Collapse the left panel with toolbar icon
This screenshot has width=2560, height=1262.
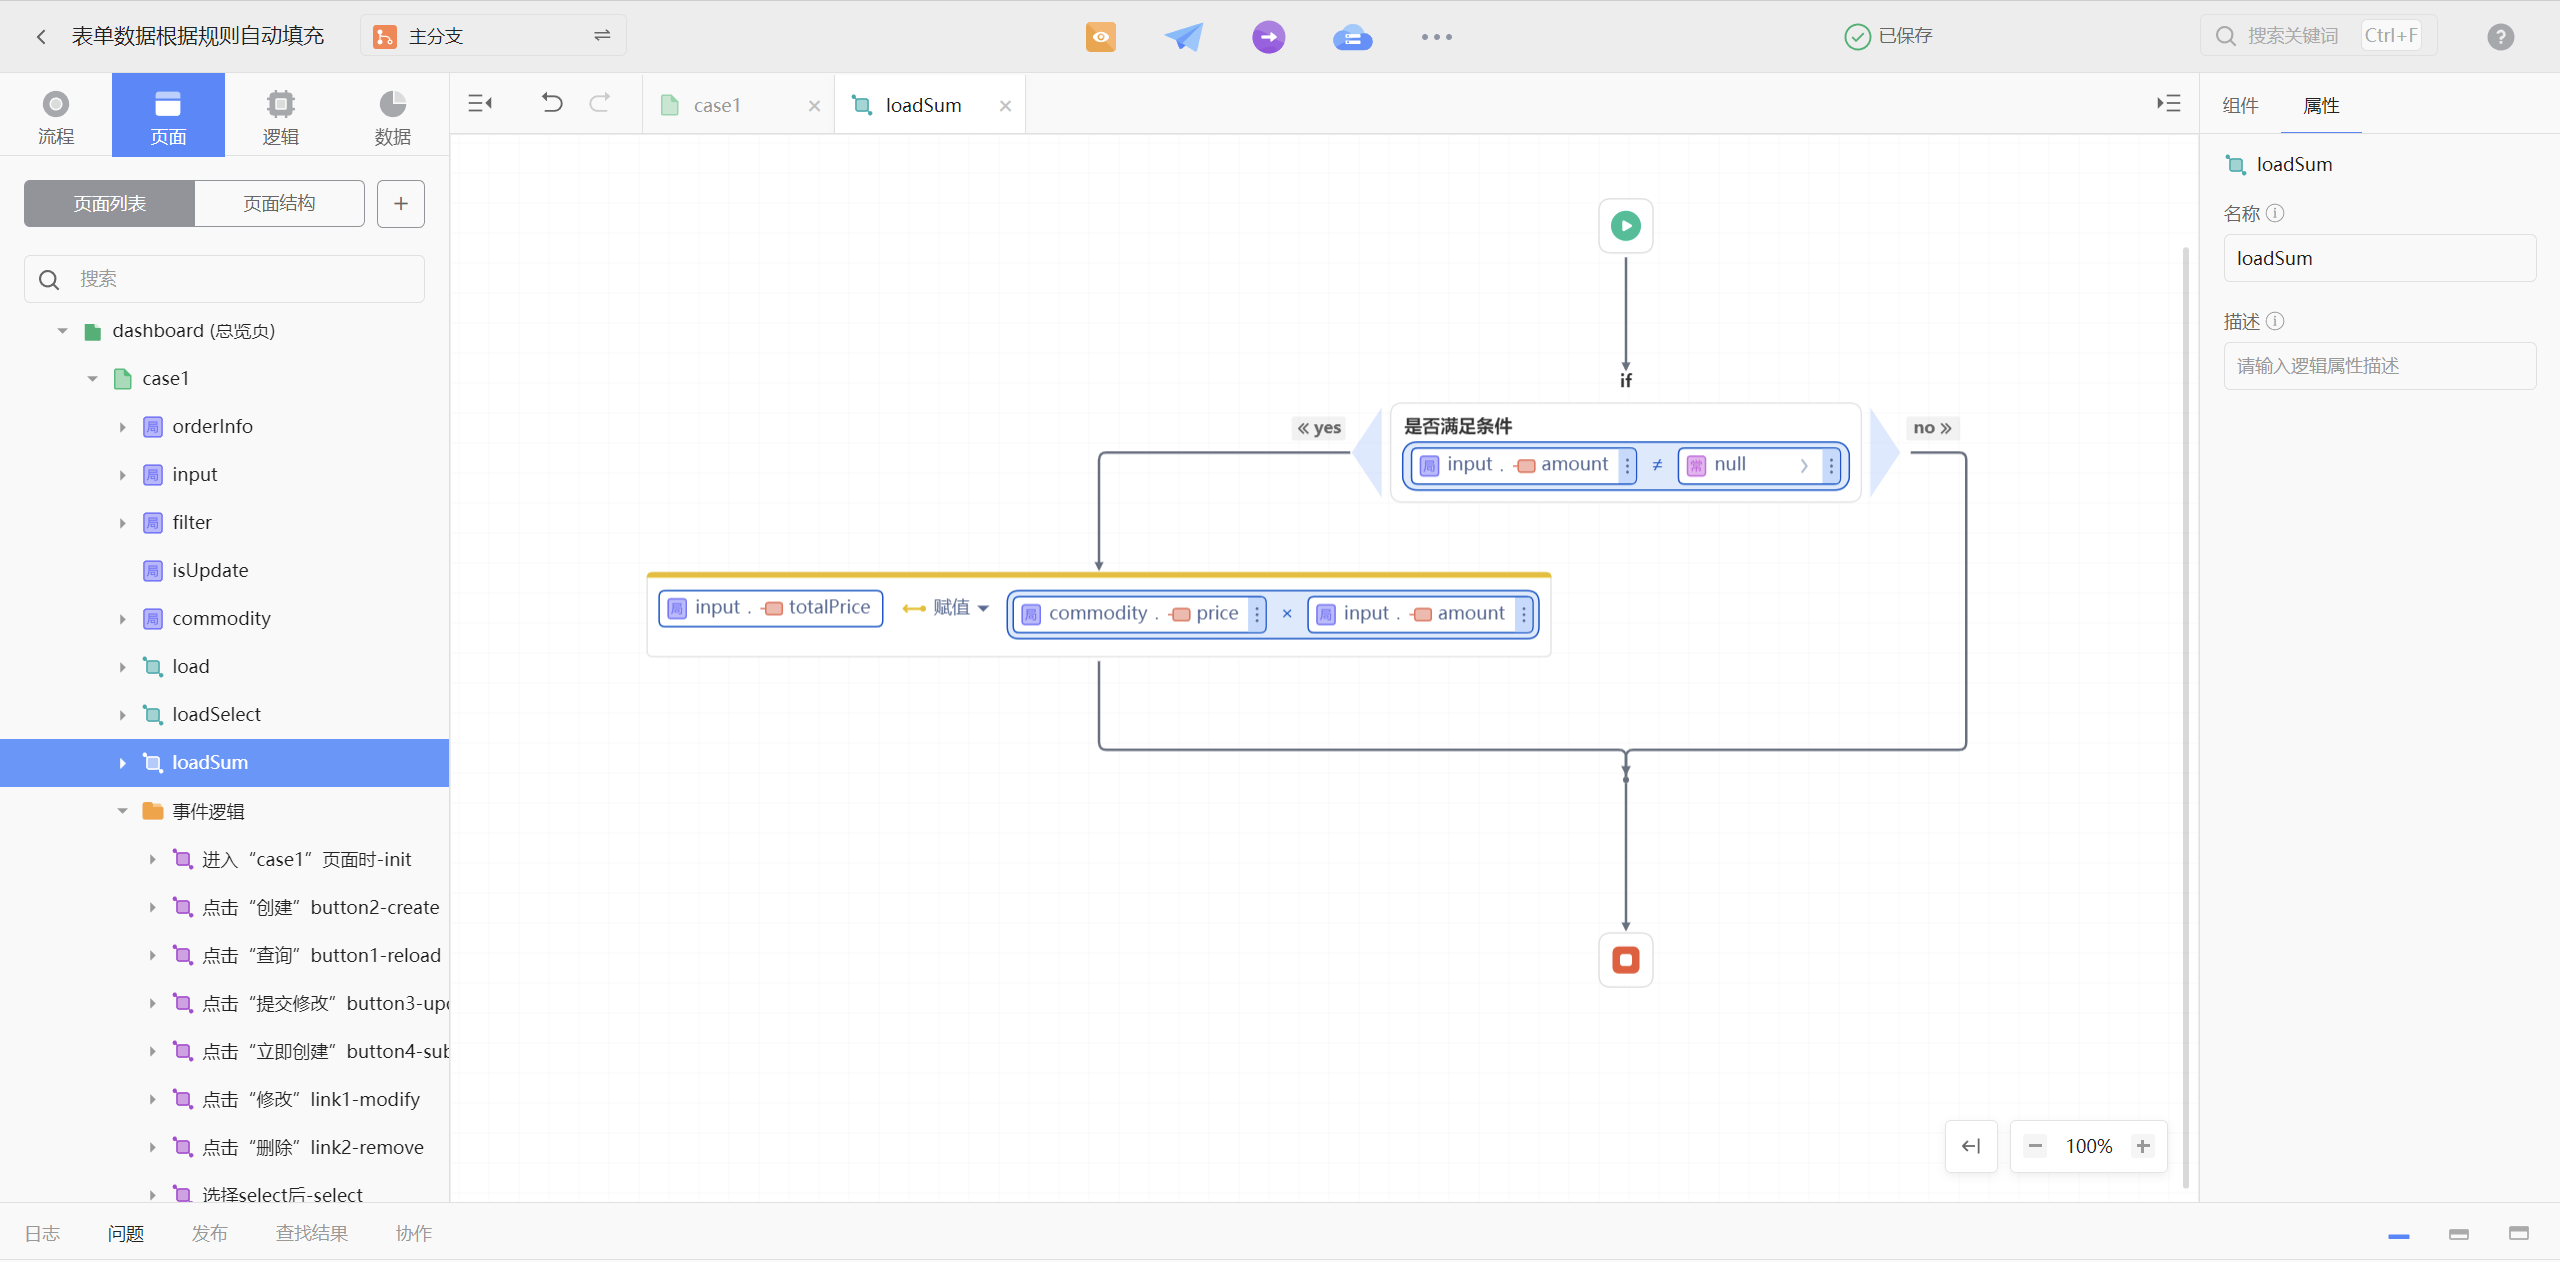click(480, 103)
